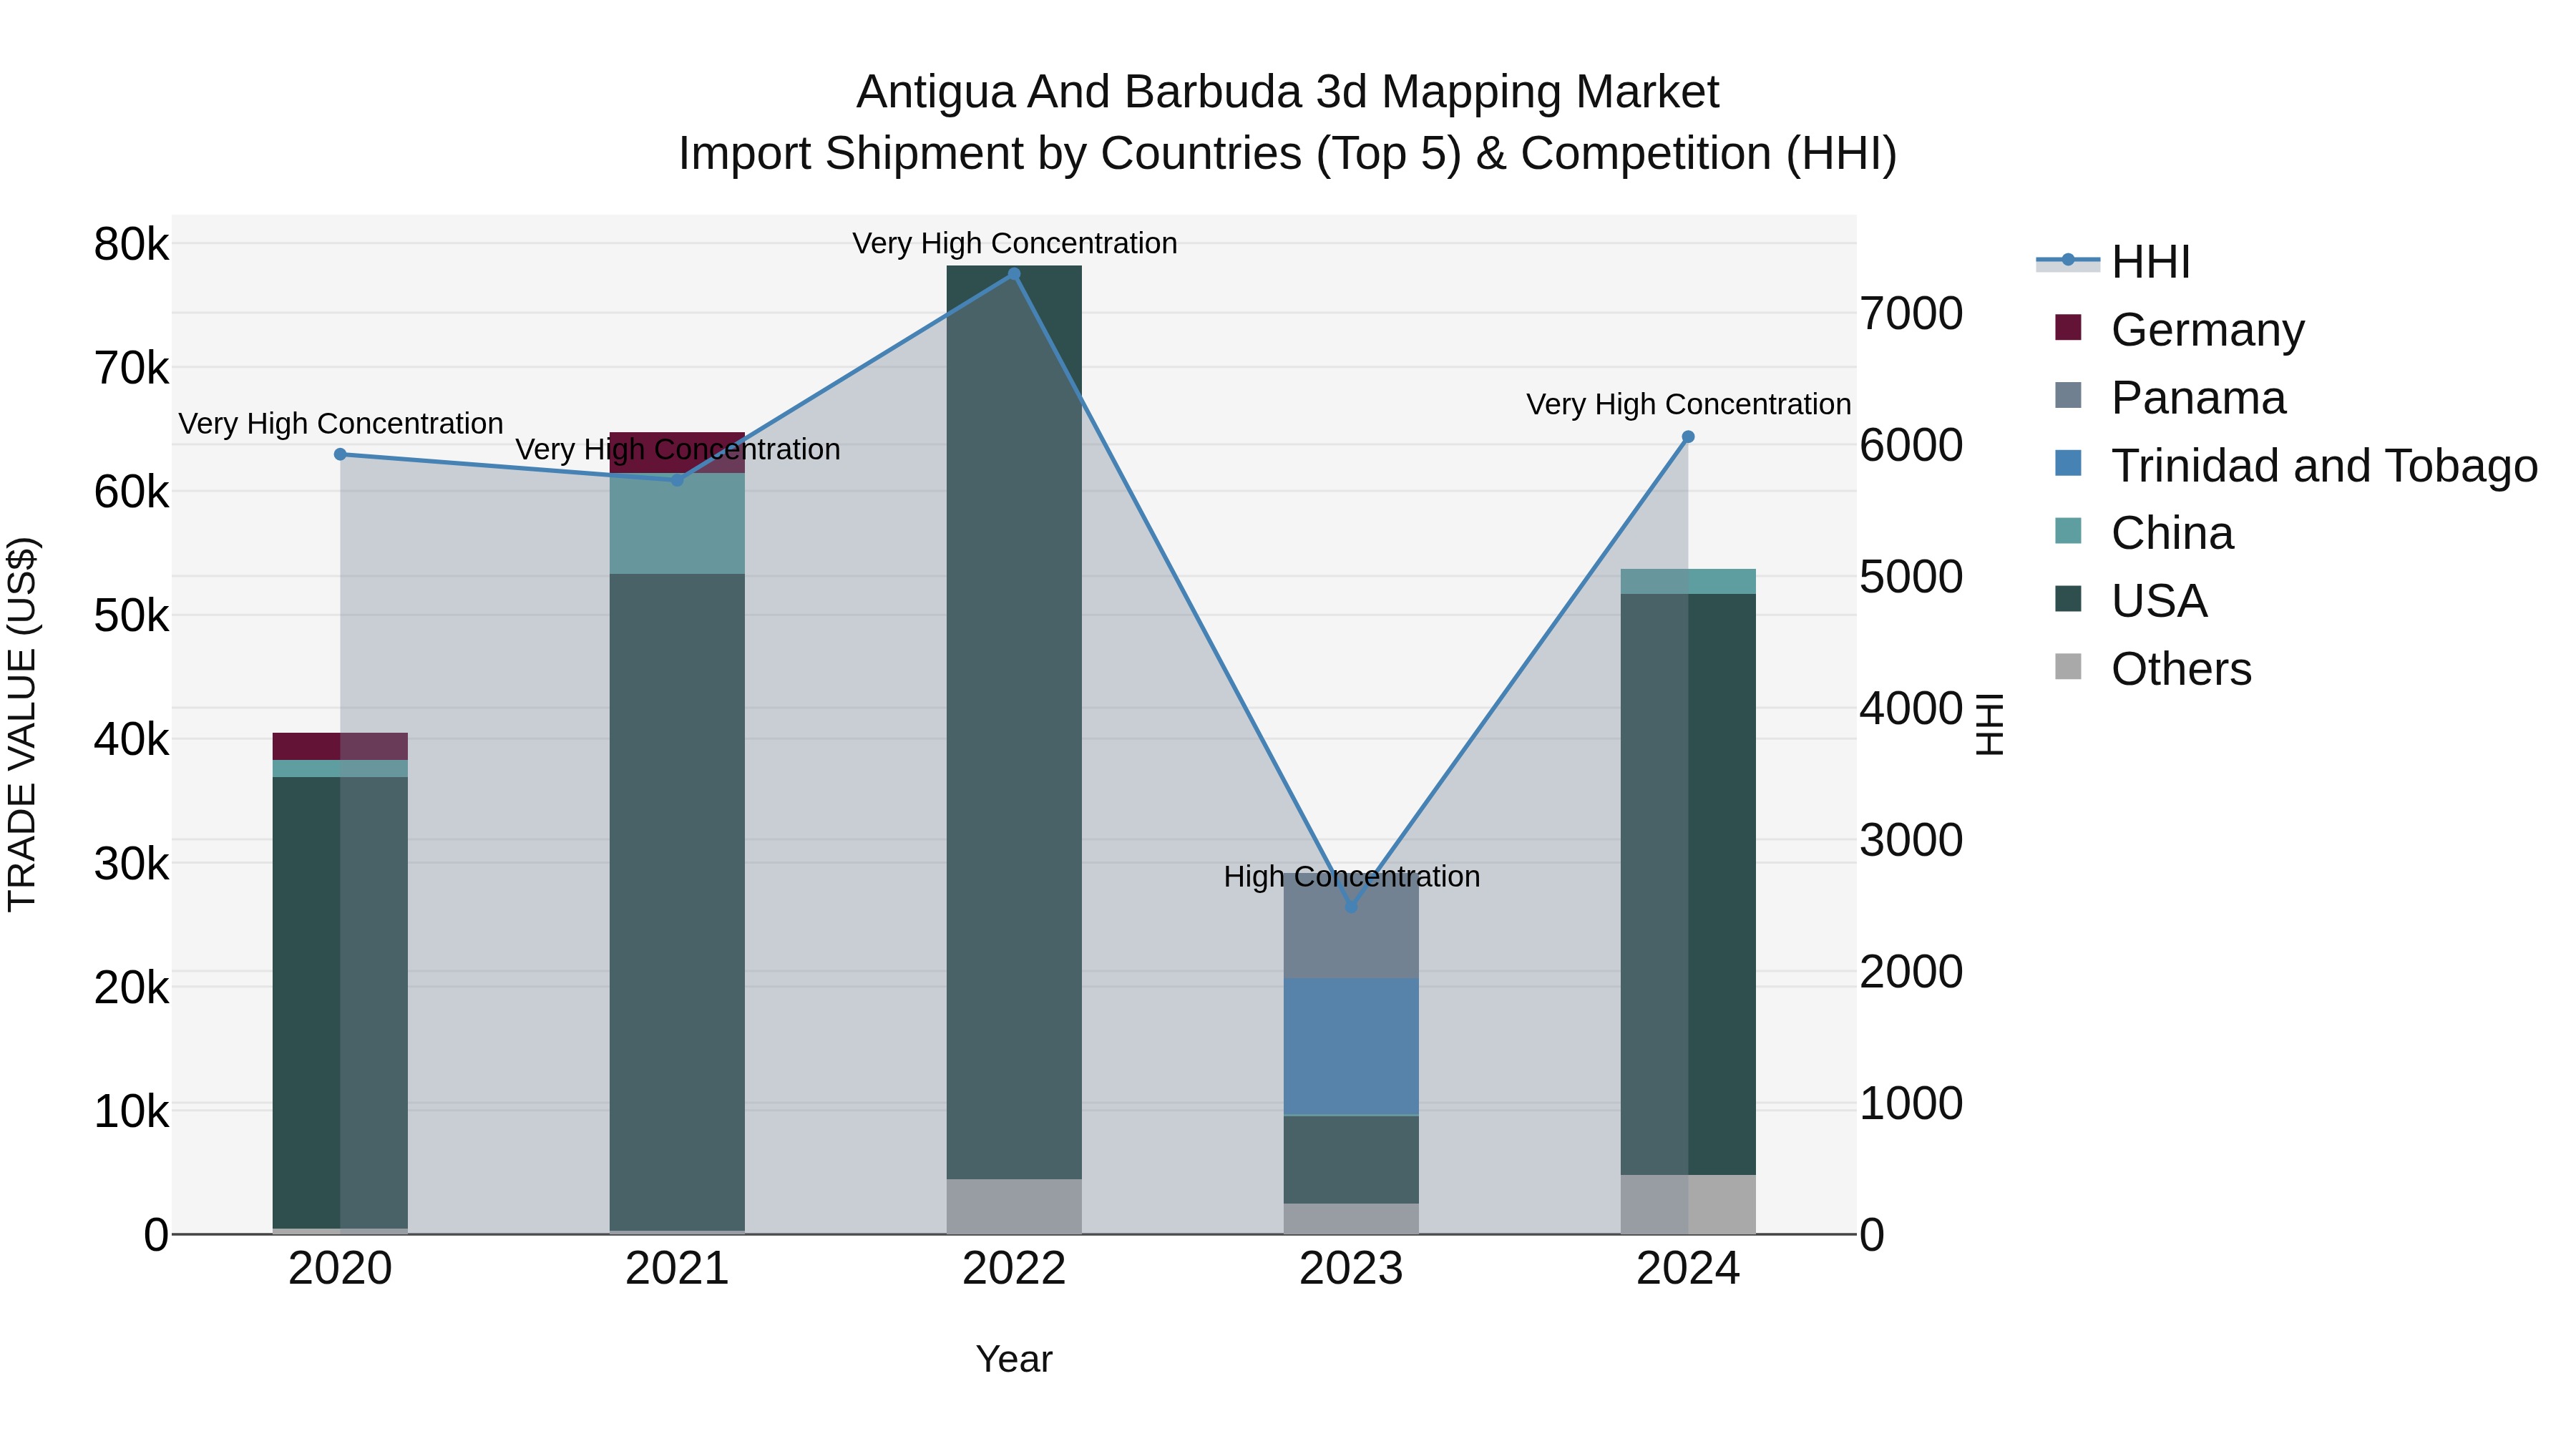Click the HHI line marker for 2024
Image resolution: width=2576 pixels, height=1449 pixels.
click(x=1688, y=437)
